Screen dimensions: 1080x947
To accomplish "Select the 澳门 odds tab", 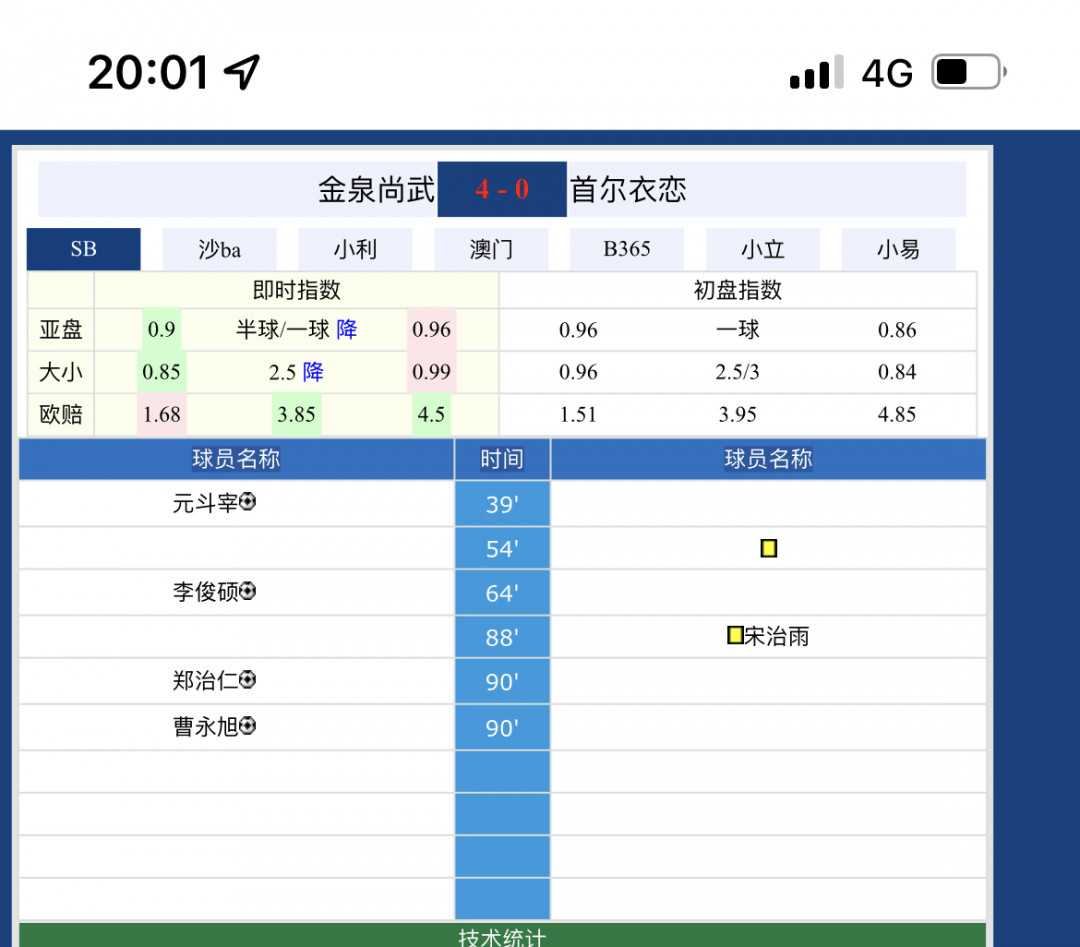I will (x=491, y=249).
